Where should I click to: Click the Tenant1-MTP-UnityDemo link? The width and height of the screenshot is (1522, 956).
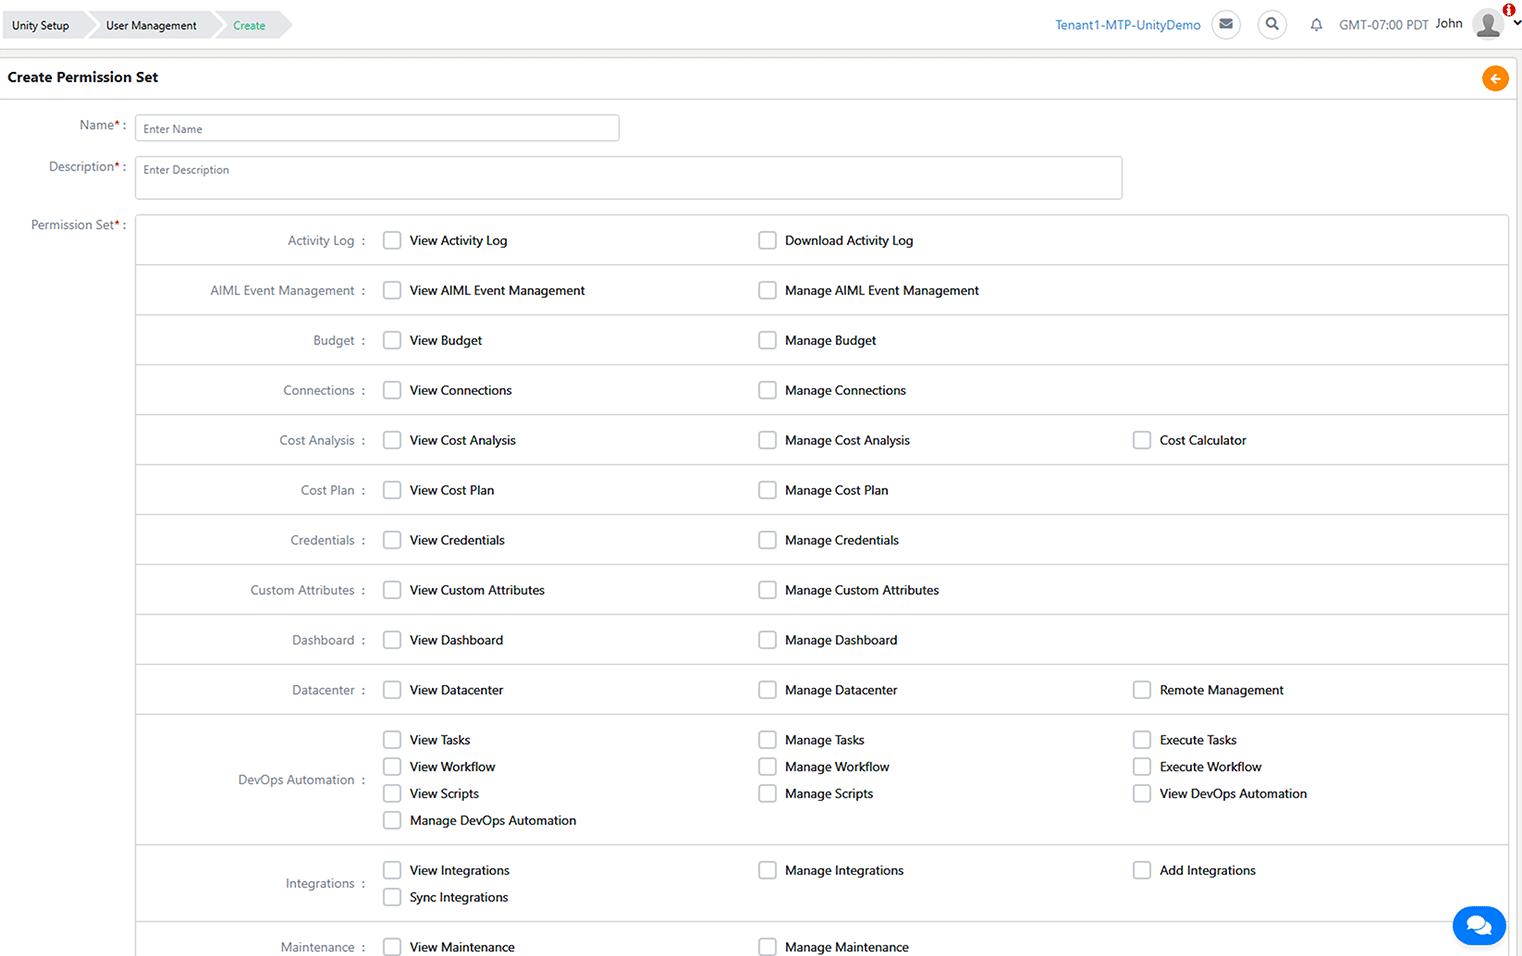click(1128, 25)
